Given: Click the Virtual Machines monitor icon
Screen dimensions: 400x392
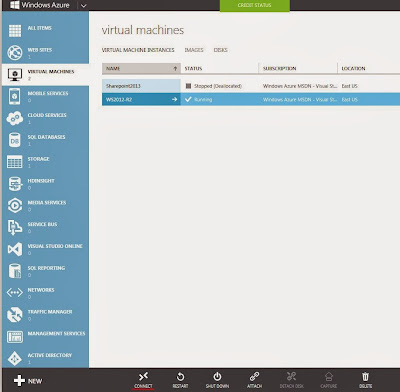Looking at the screenshot, I should tap(15, 75).
